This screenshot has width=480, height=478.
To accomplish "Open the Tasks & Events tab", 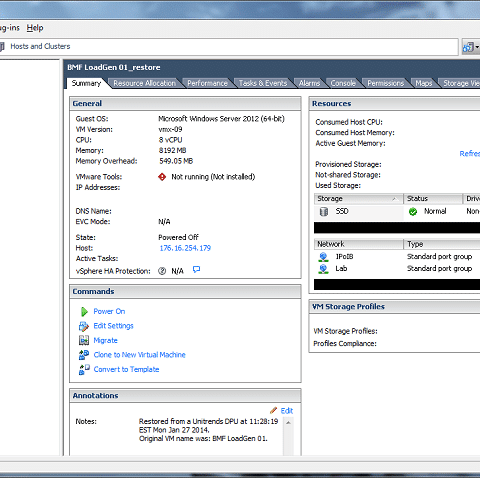I will point(263,83).
